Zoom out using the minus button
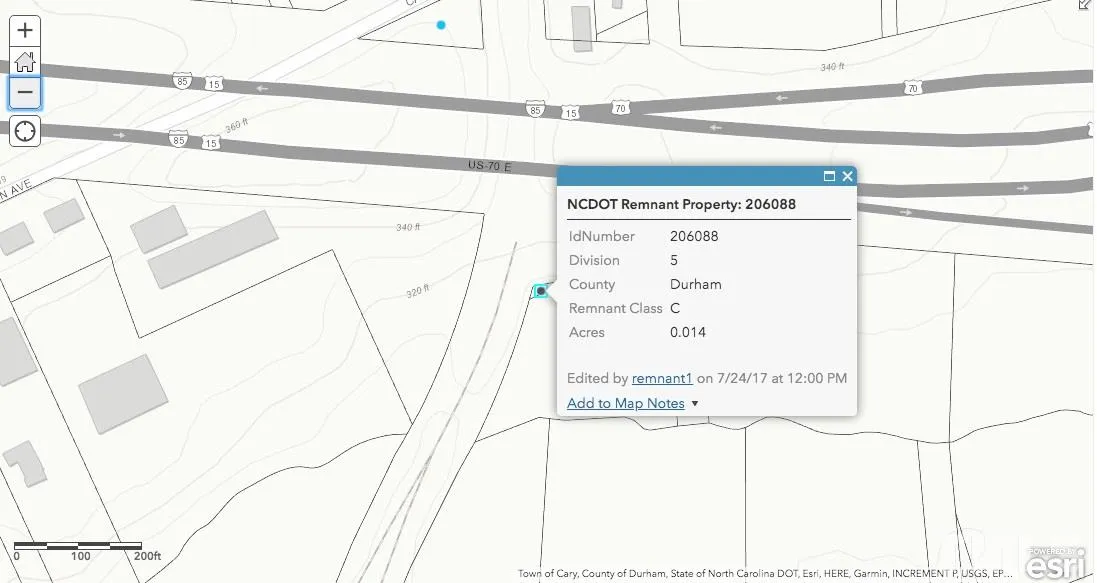The width and height of the screenshot is (1097, 583). point(24,92)
